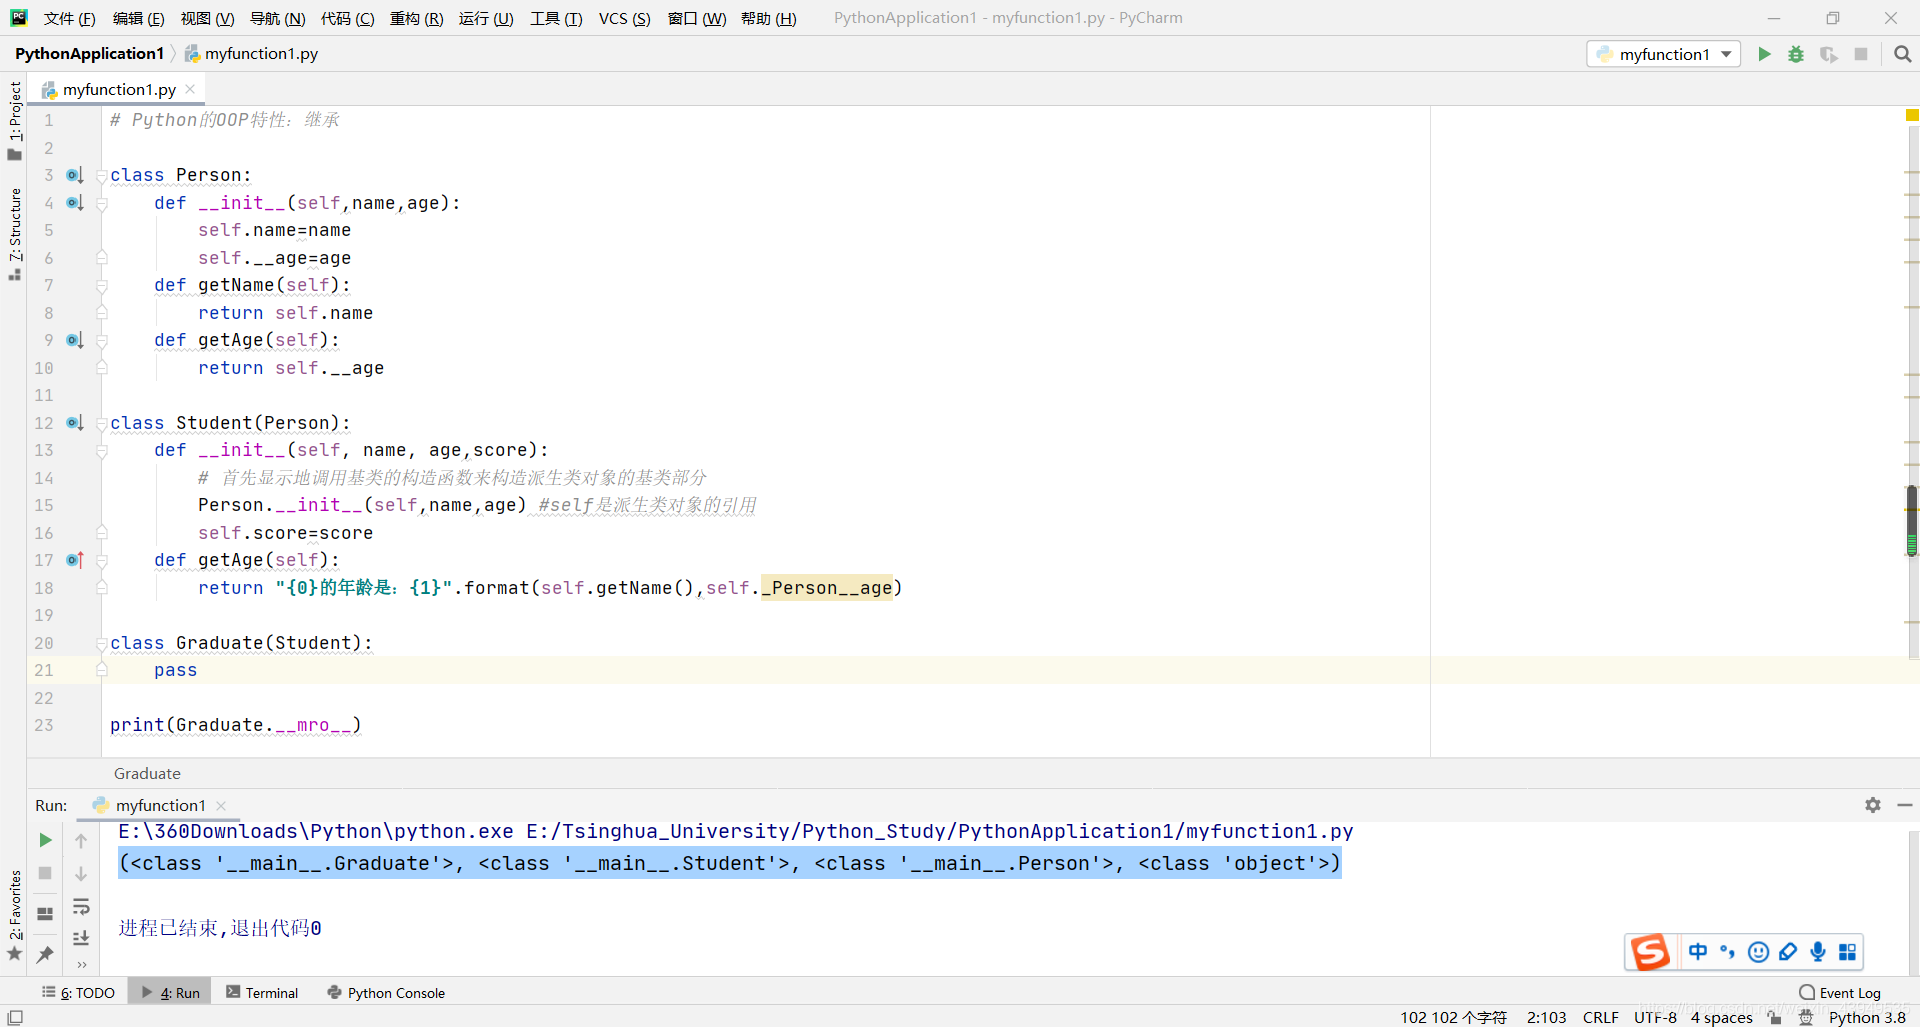This screenshot has width=1920, height=1027.
Task: Open Sogou emoji smiley panel
Action: (x=1758, y=952)
